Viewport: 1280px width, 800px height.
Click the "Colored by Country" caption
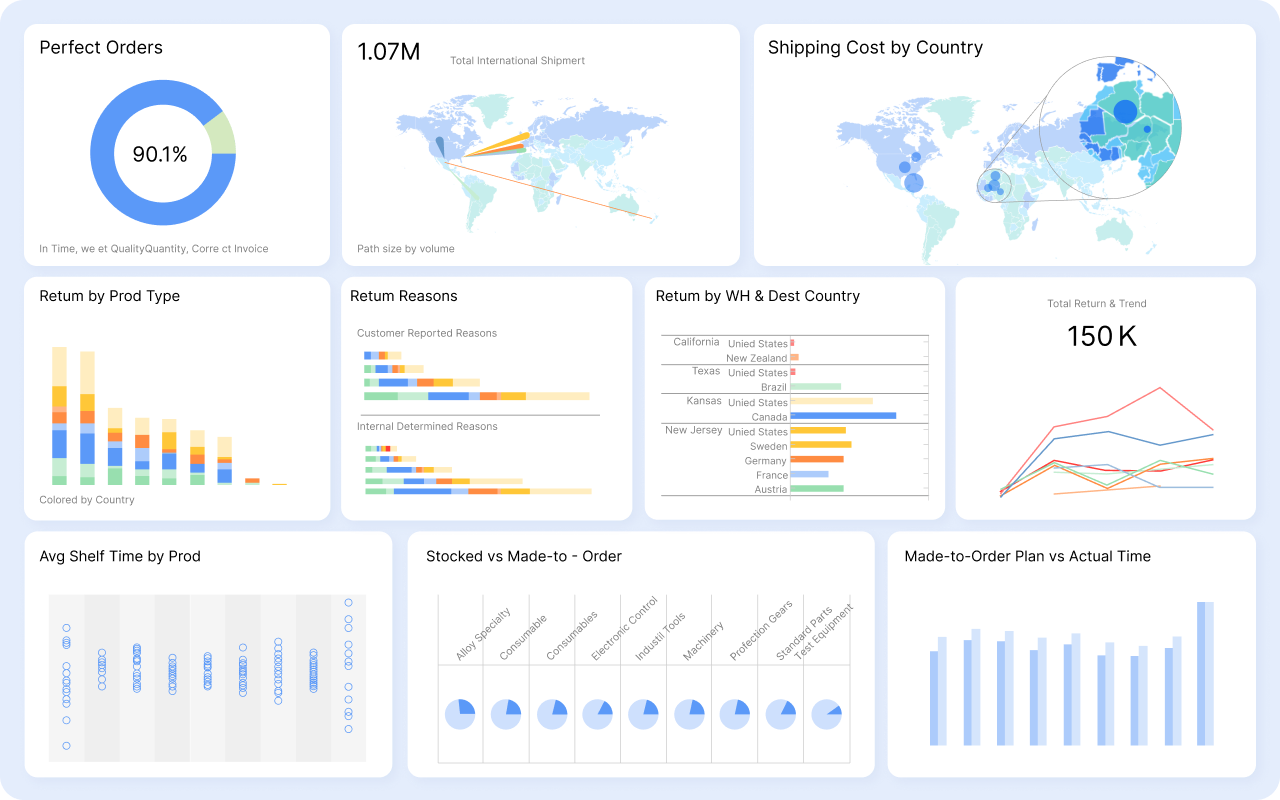pos(87,500)
